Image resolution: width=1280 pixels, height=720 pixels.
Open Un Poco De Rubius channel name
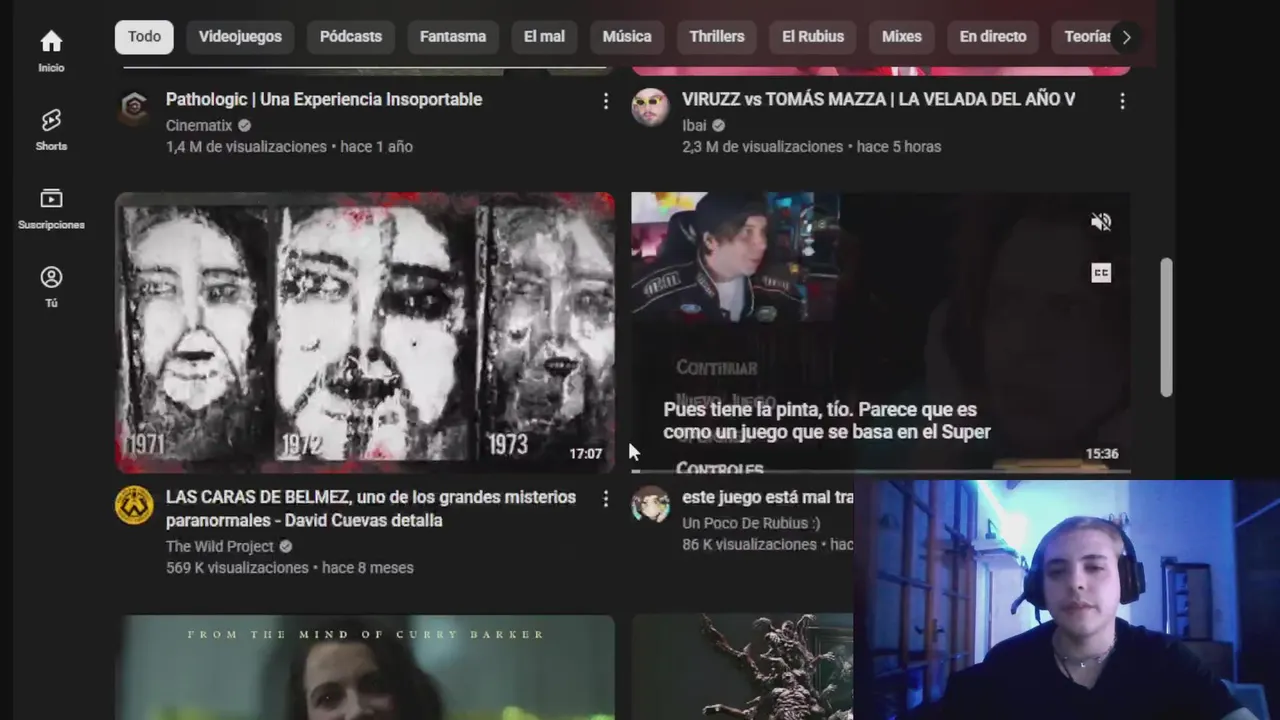click(x=751, y=523)
